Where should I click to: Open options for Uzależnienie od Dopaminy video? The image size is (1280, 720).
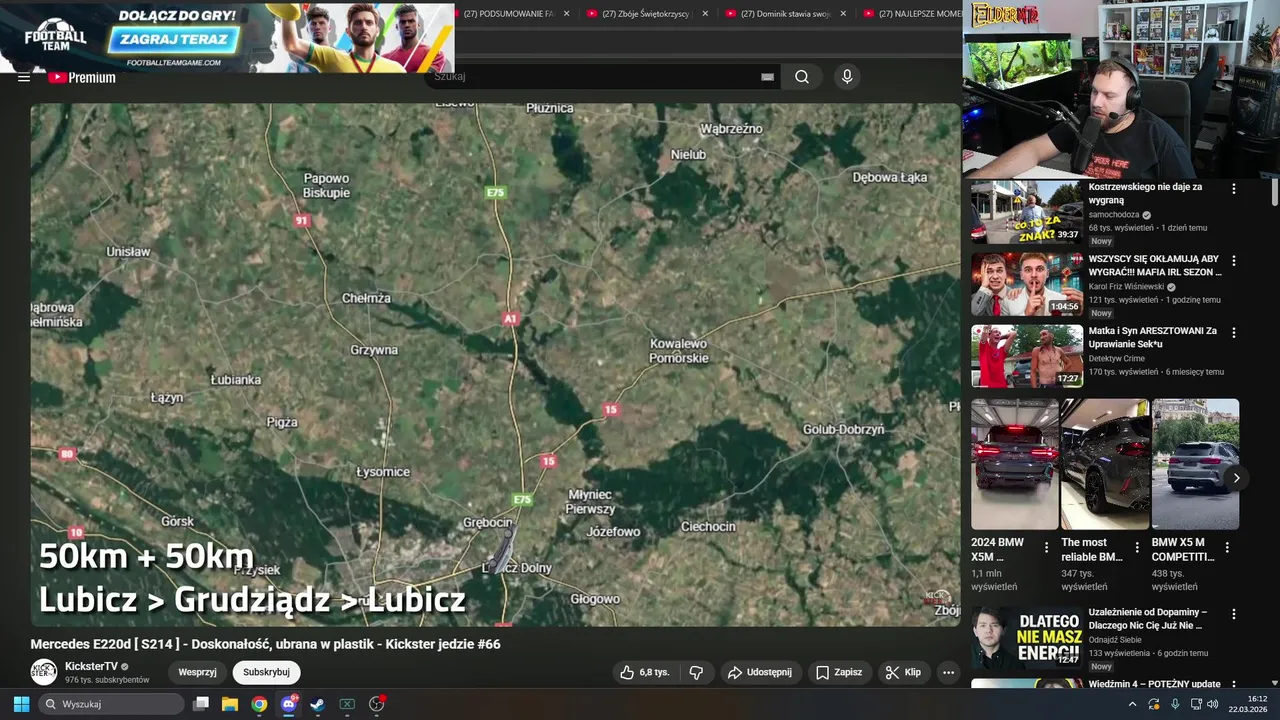tap(1233, 614)
